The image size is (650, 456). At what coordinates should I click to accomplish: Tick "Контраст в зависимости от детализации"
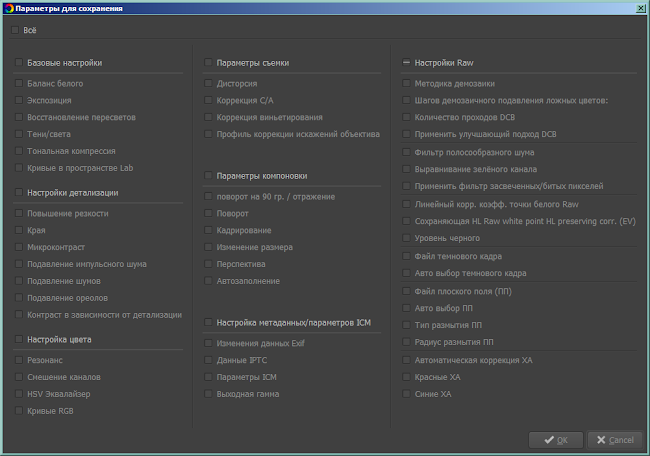tap(19, 315)
